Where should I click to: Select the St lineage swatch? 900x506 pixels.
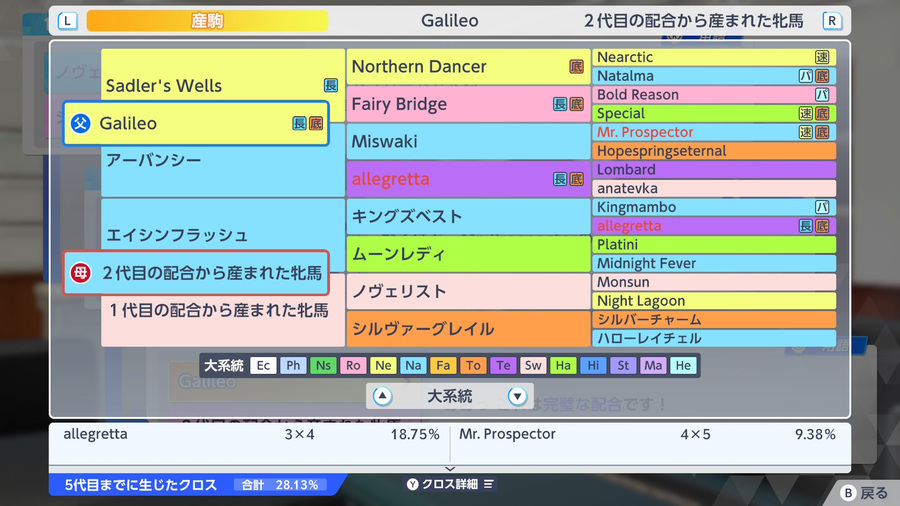pos(623,365)
